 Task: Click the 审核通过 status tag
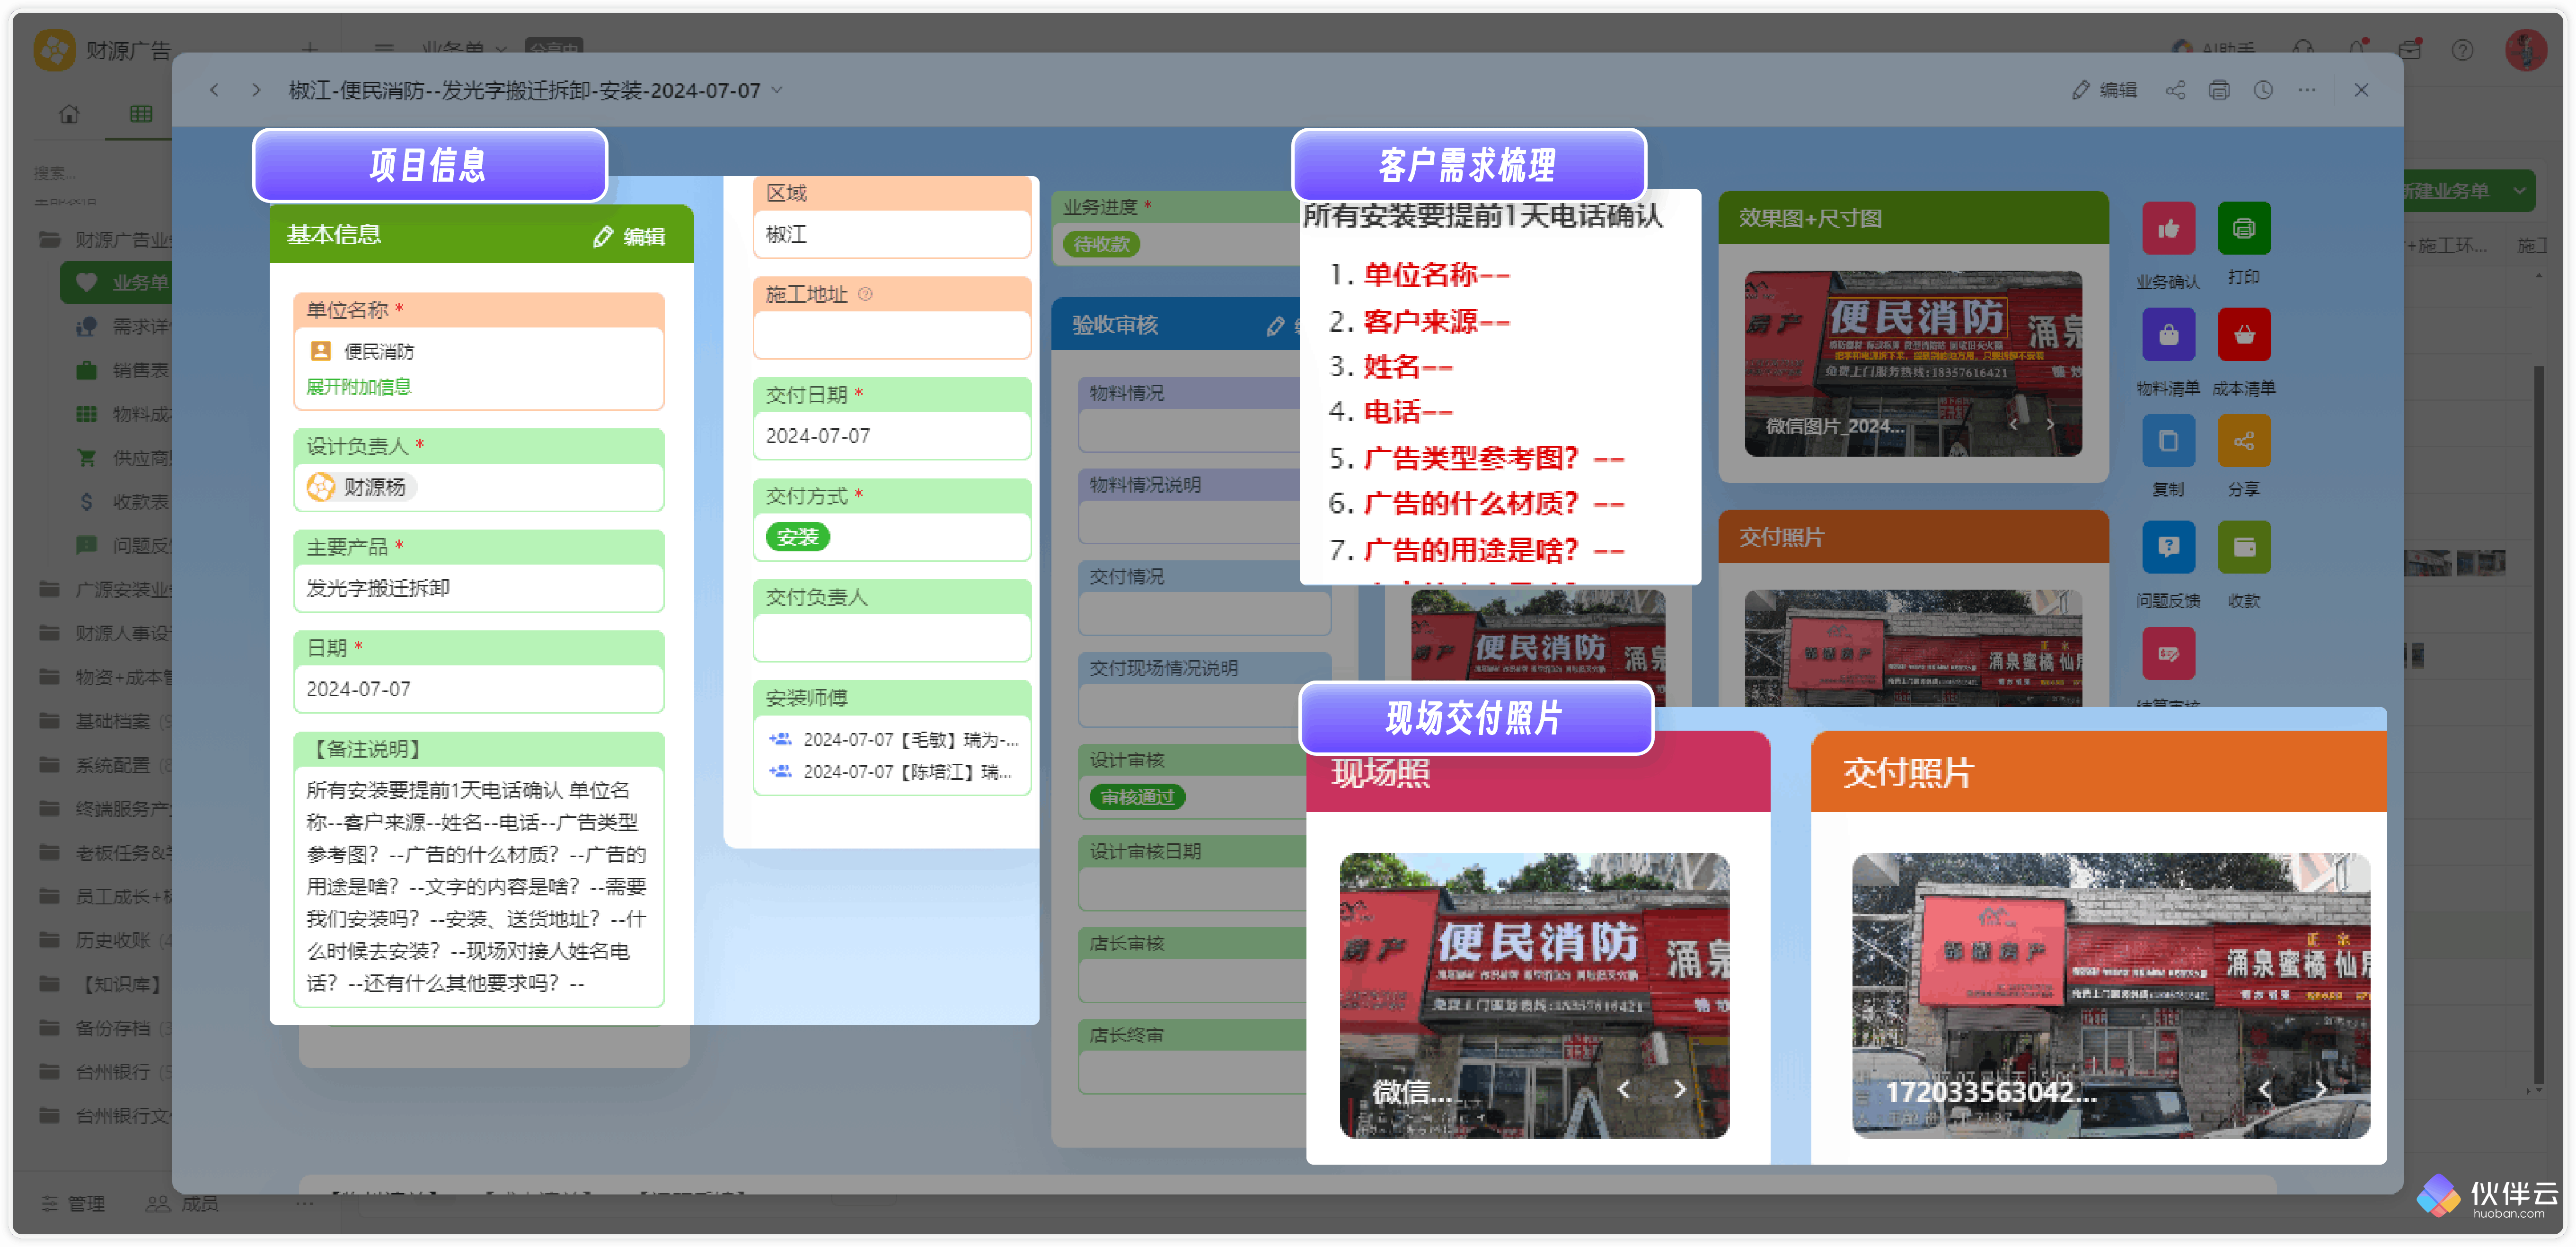pos(1138,797)
